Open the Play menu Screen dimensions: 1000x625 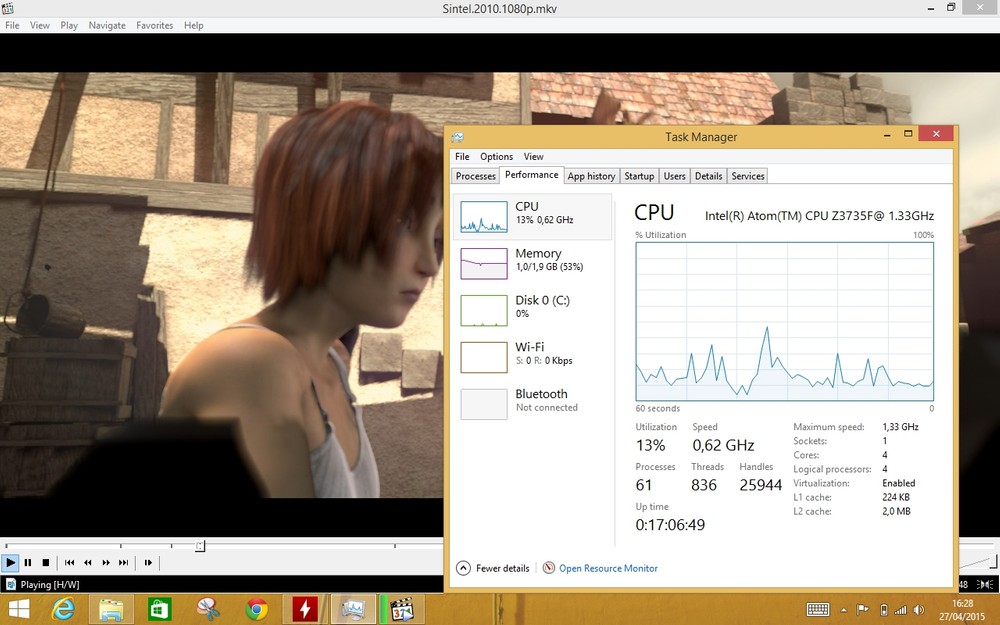[x=69, y=26]
